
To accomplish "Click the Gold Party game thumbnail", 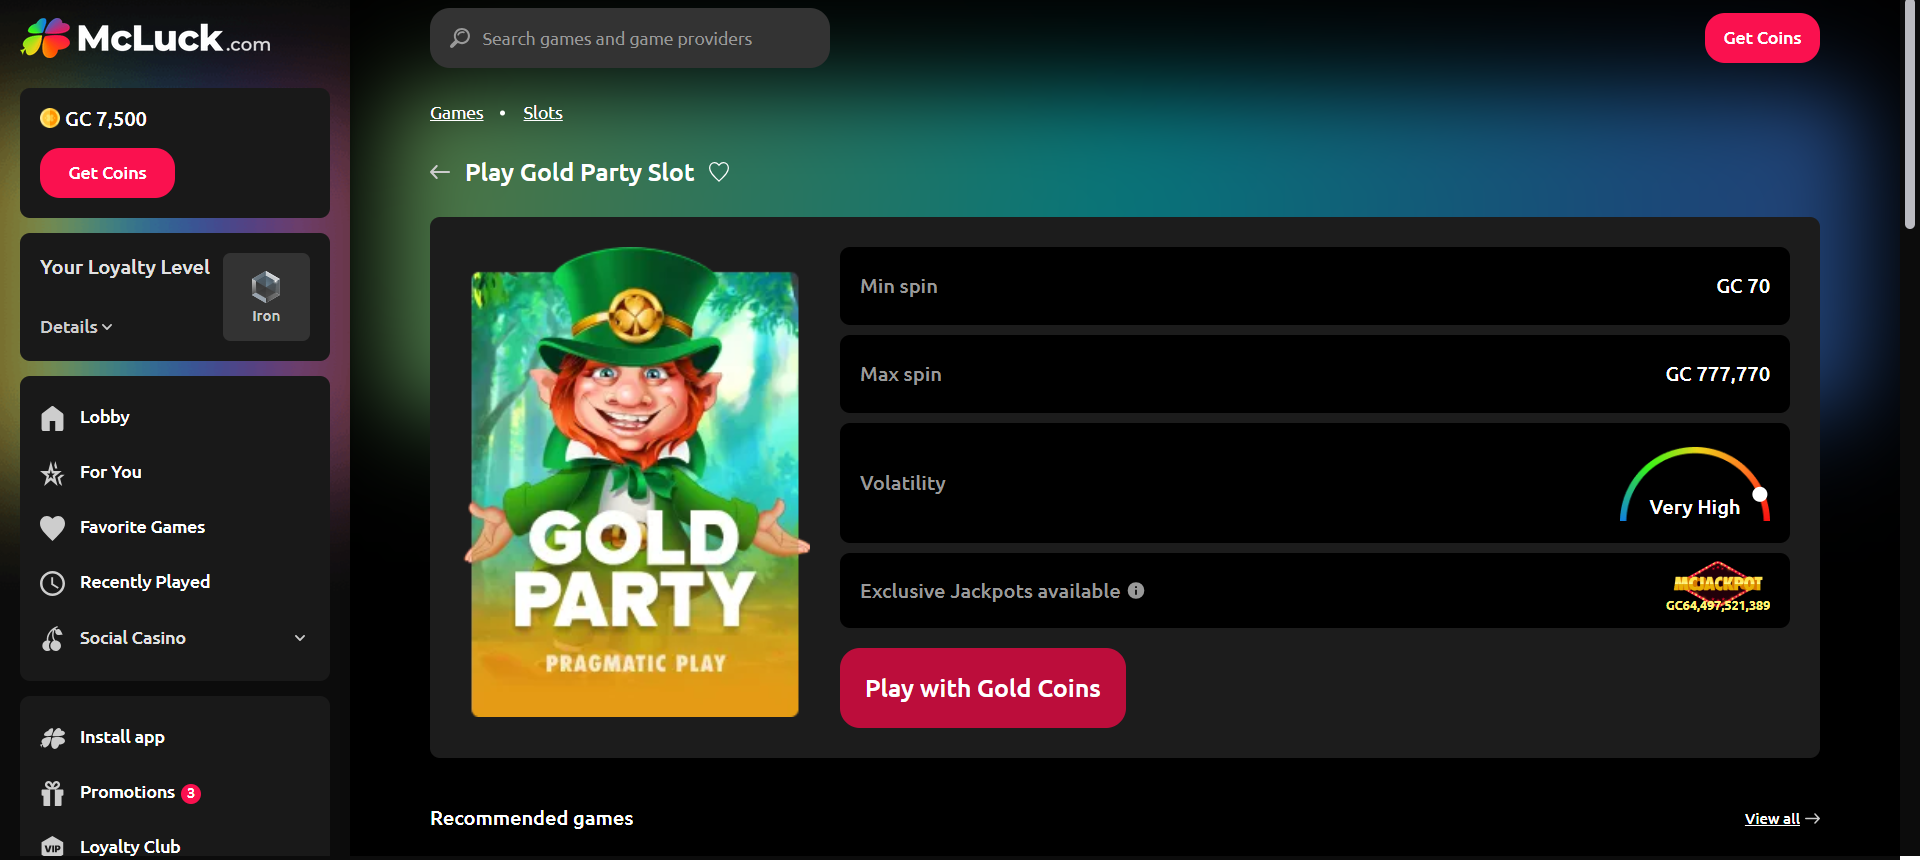I will (635, 482).
